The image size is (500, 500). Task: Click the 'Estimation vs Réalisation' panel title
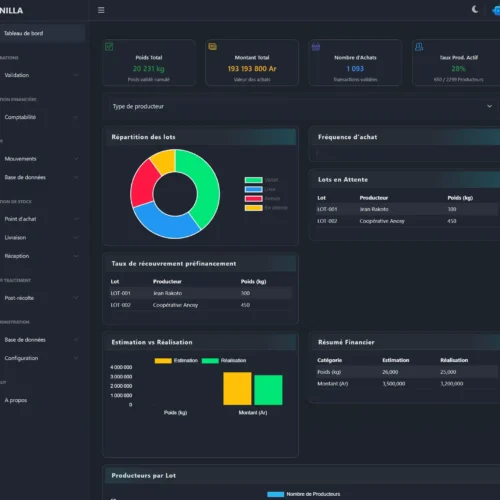(x=152, y=342)
